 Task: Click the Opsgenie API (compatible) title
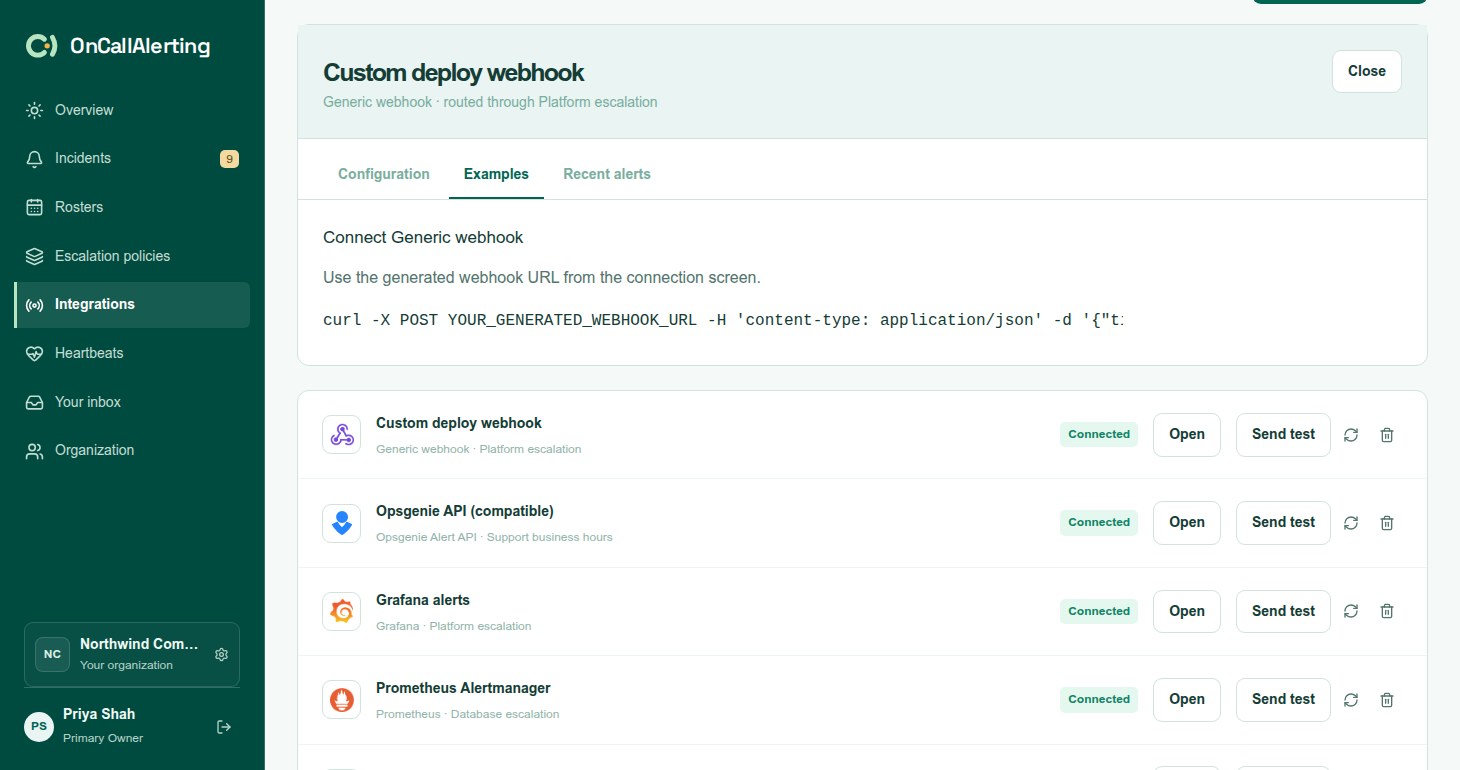click(x=465, y=511)
